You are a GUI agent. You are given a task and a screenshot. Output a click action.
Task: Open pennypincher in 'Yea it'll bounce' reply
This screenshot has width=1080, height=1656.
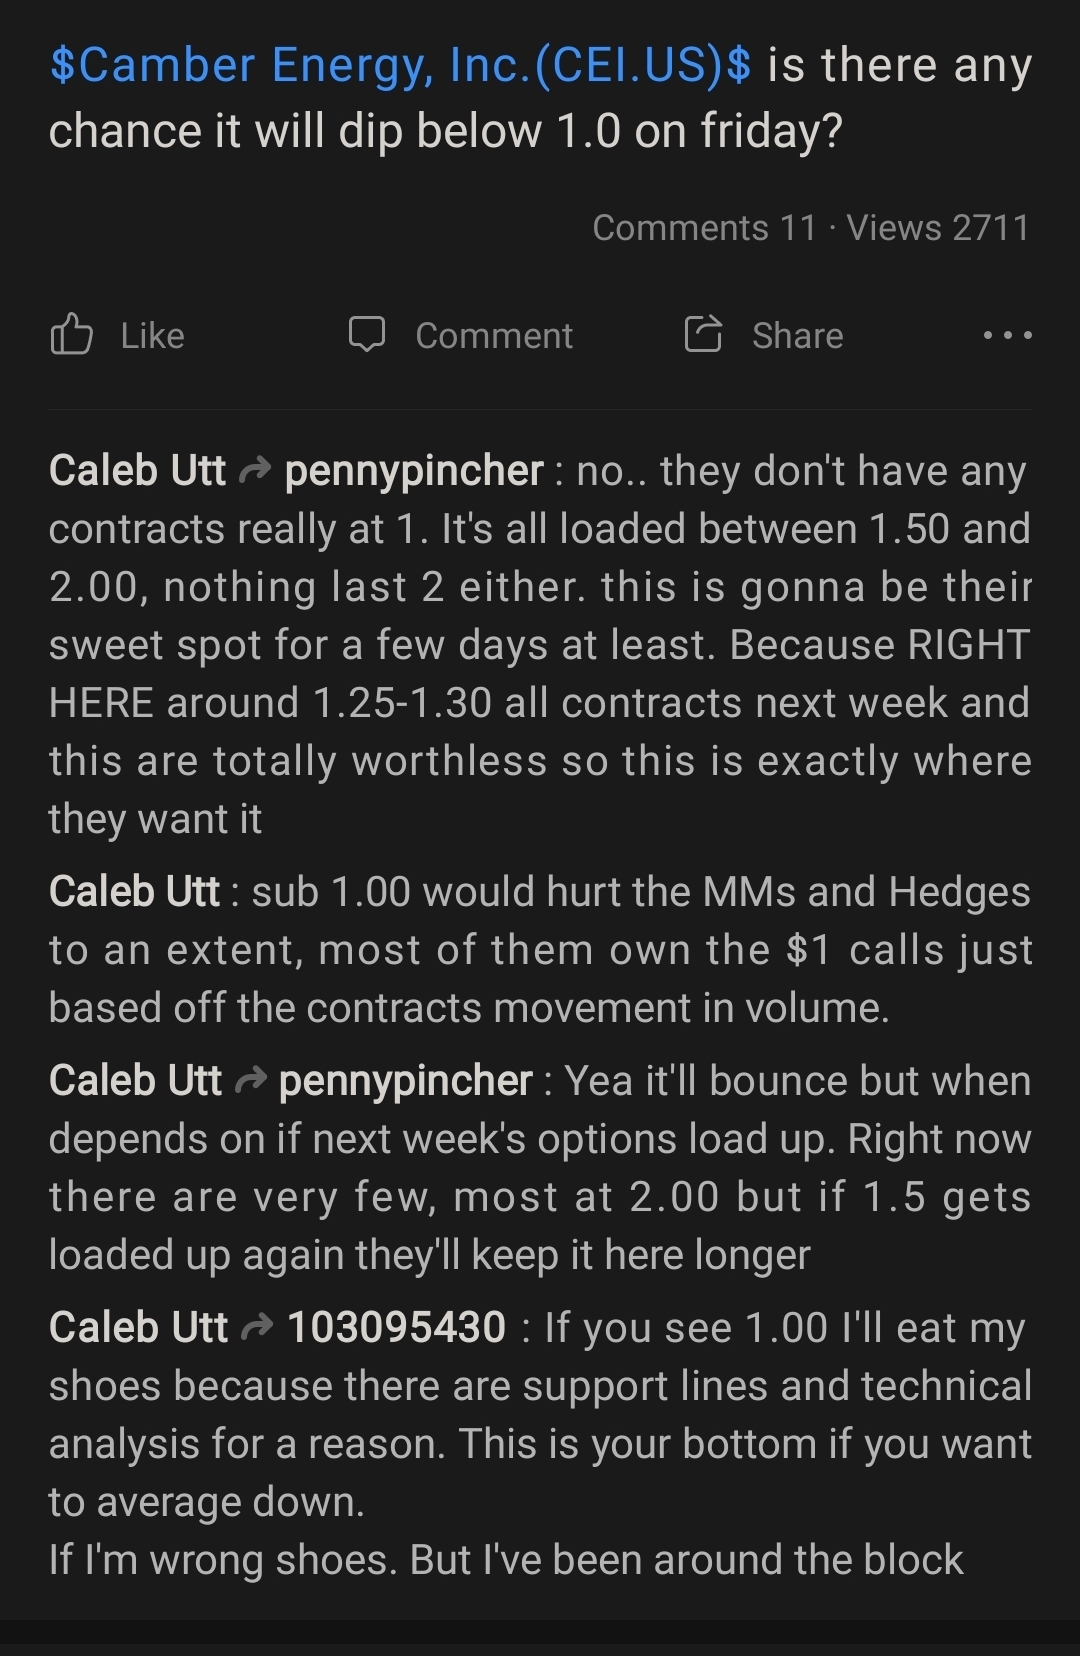point(406,1081)
